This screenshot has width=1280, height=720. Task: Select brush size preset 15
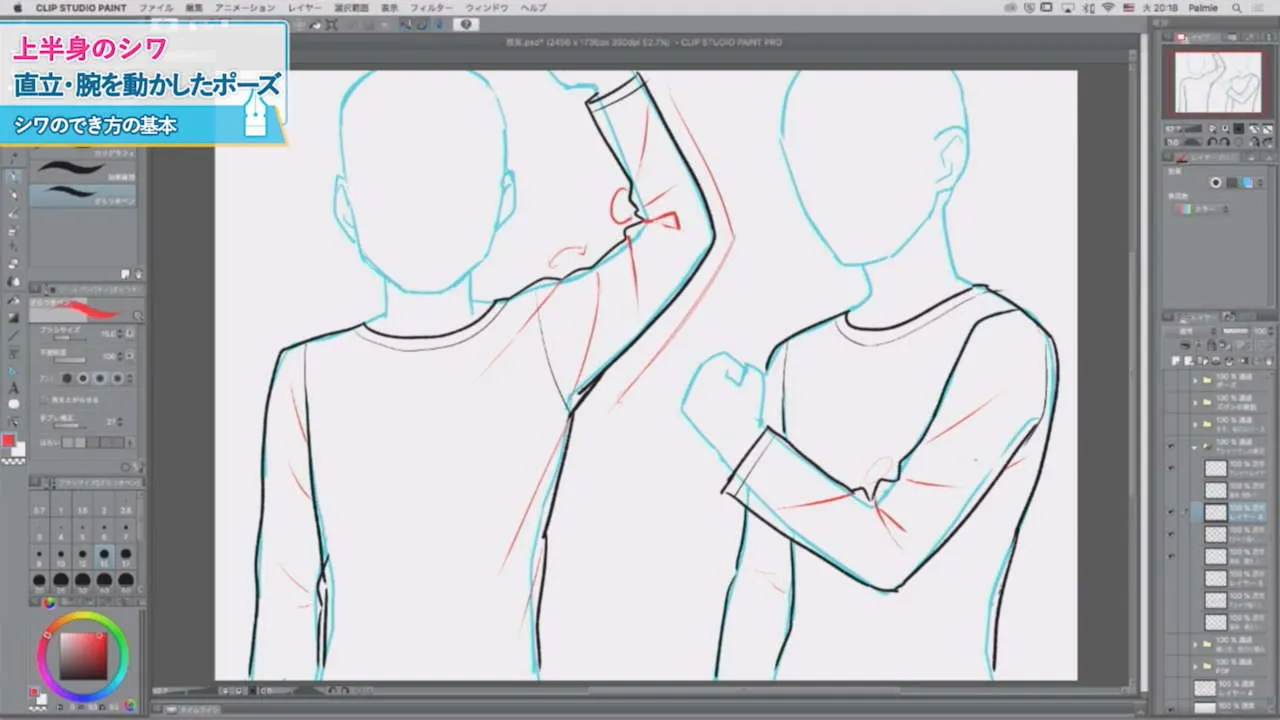[104, 557]
